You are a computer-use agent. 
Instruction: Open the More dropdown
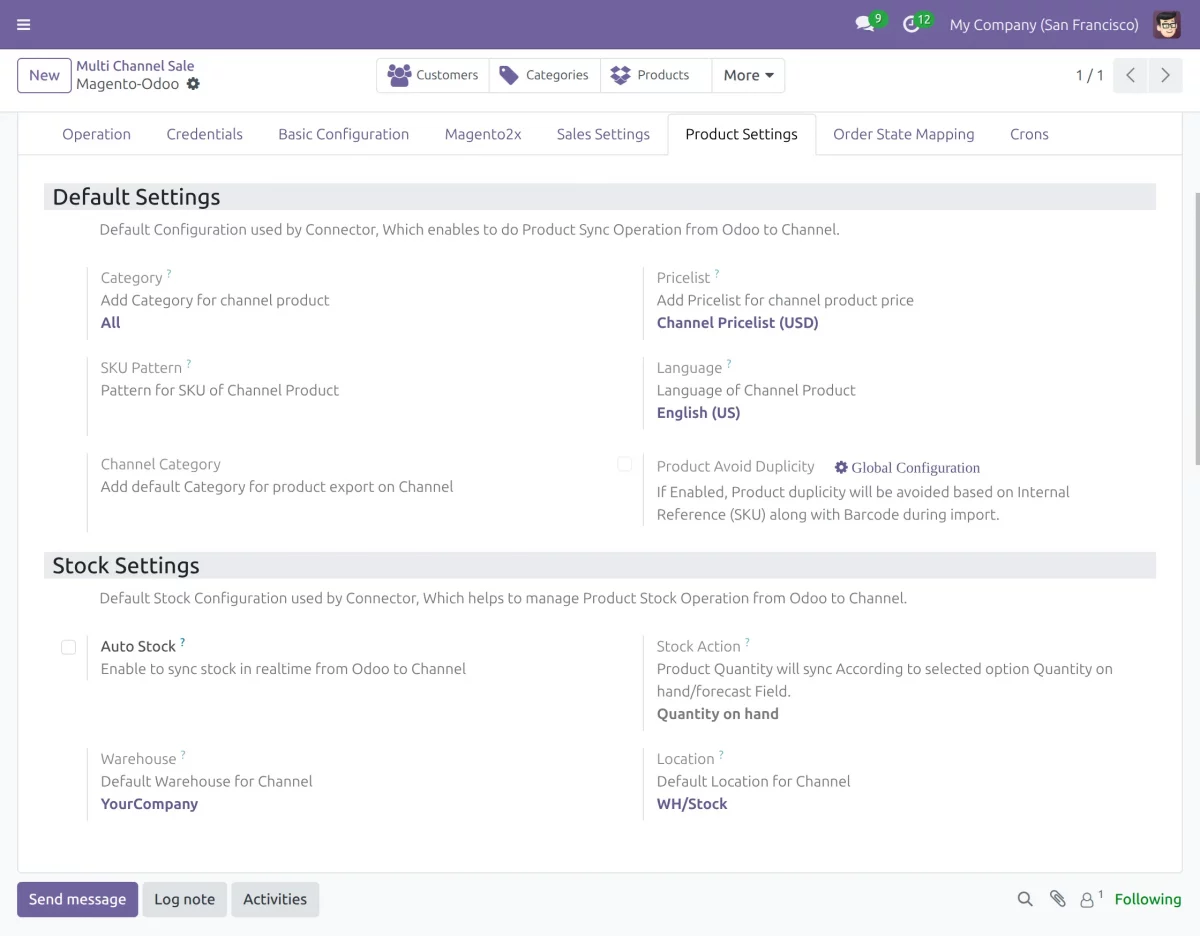pos(748,74)
